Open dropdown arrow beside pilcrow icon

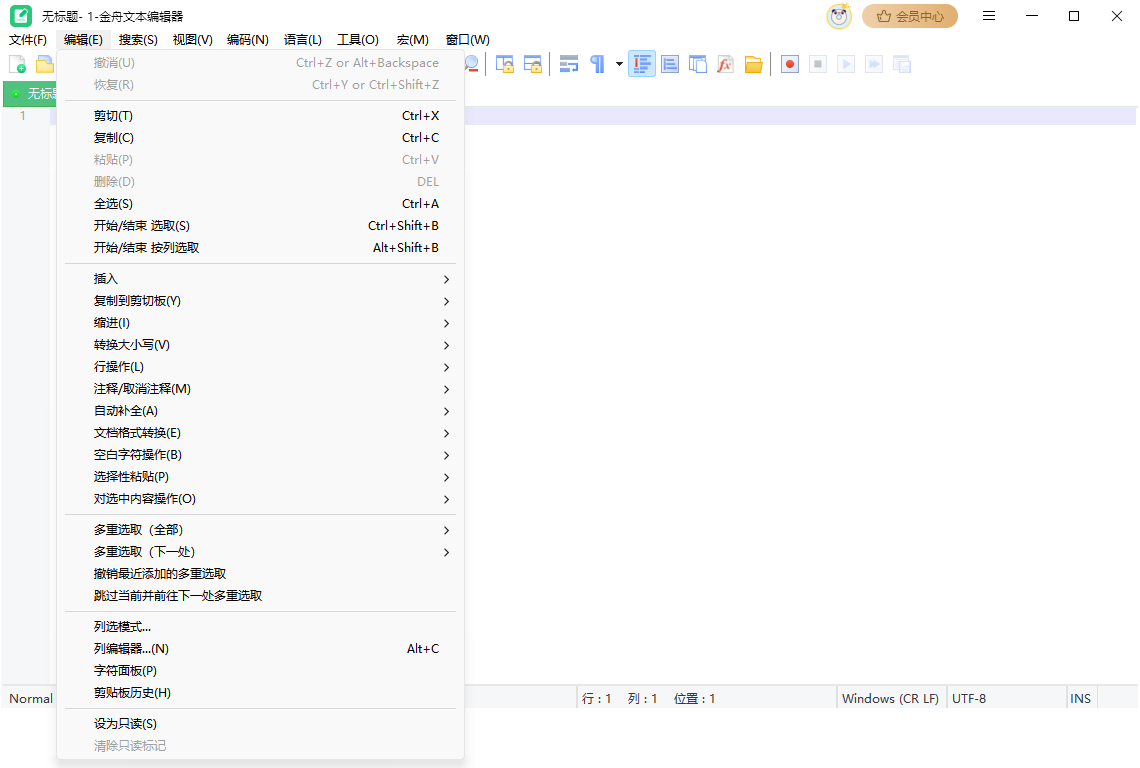point(619,64)
